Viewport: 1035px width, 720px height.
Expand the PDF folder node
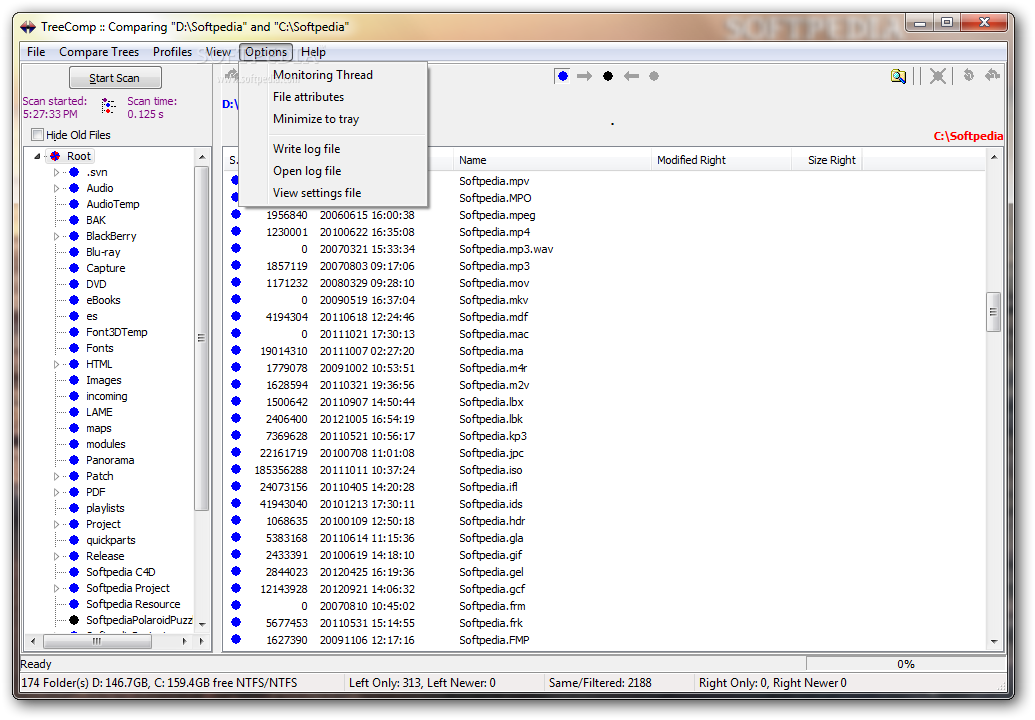[56, 492]
